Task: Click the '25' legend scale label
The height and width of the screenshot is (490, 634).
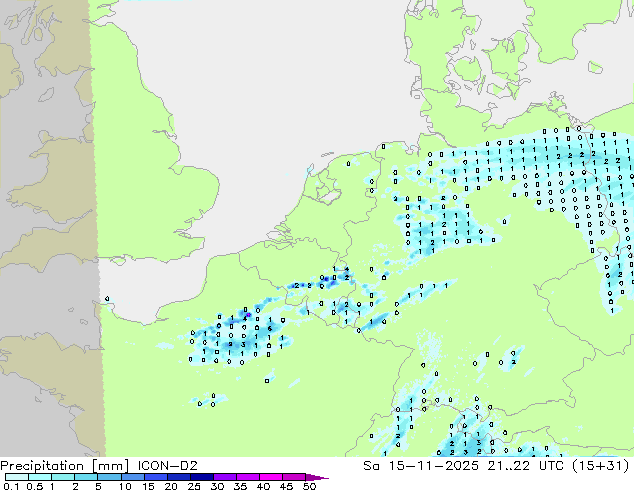Action: pyautogui.click(x=194, y=486)
